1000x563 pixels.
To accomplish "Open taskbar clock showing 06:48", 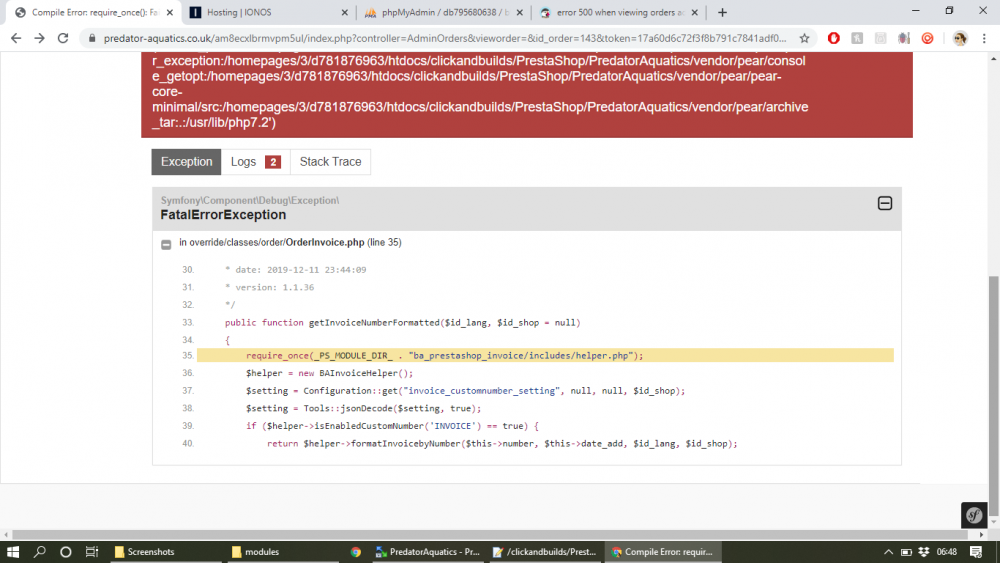I will (x=947, y=552).
